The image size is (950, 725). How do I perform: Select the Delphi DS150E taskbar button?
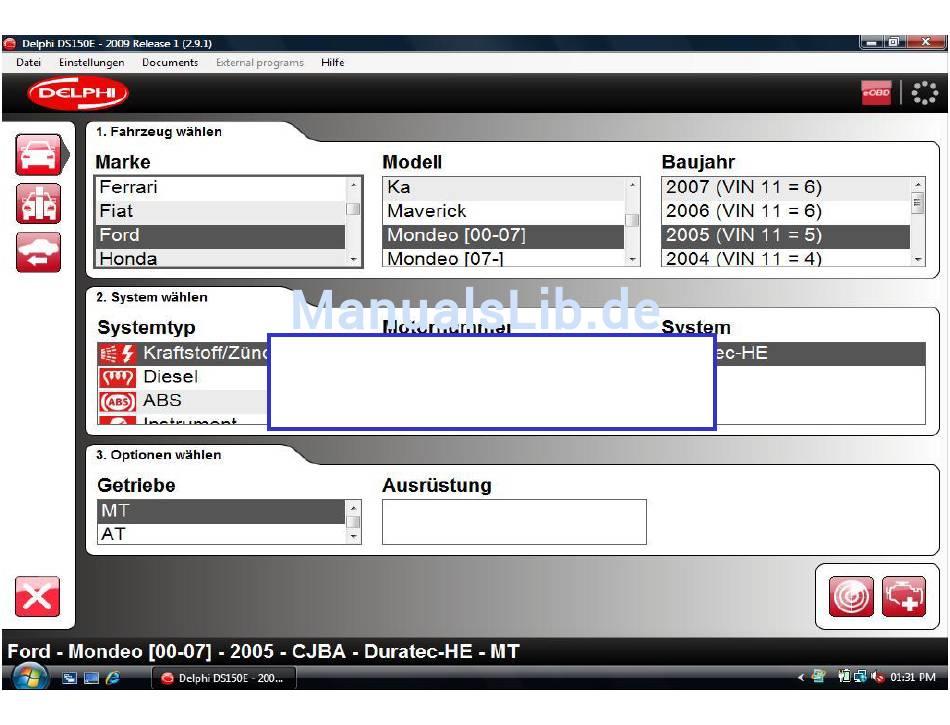point(224,678)
